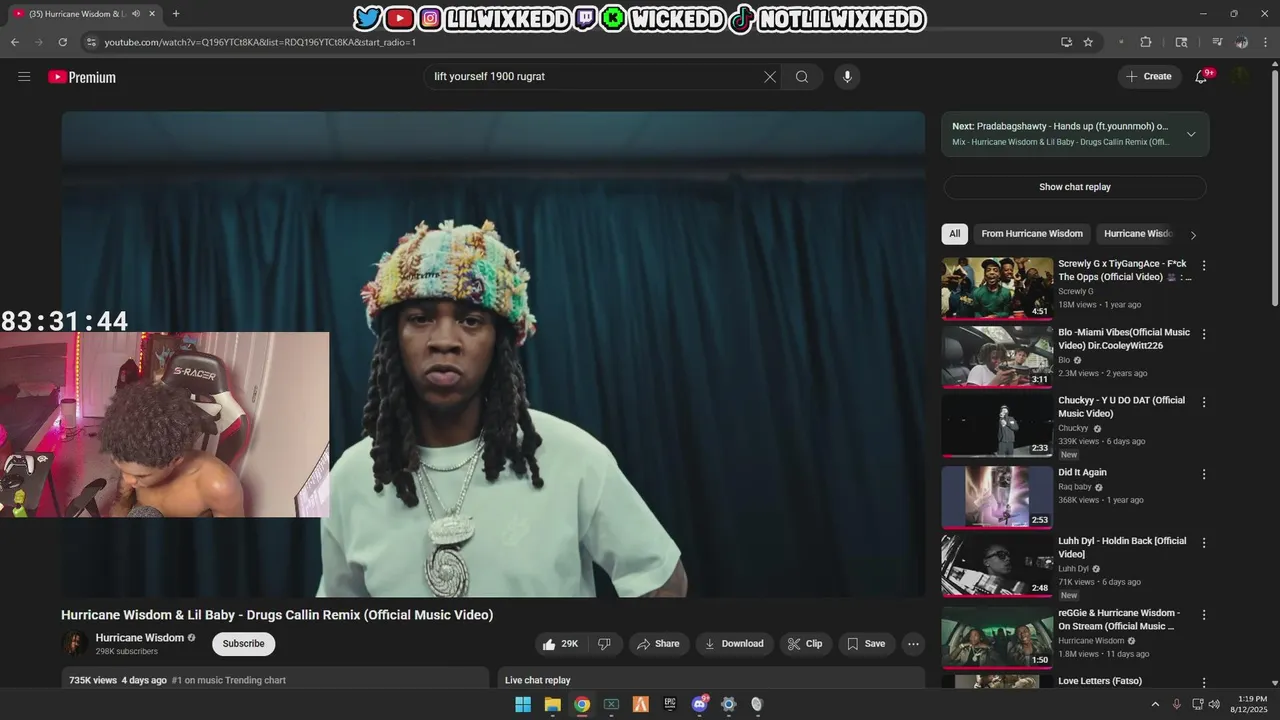This screenshot has height=720, width=1280.
Task: Play Blo Miami Vibes thumbnail
Action: (x=997, y=357)
